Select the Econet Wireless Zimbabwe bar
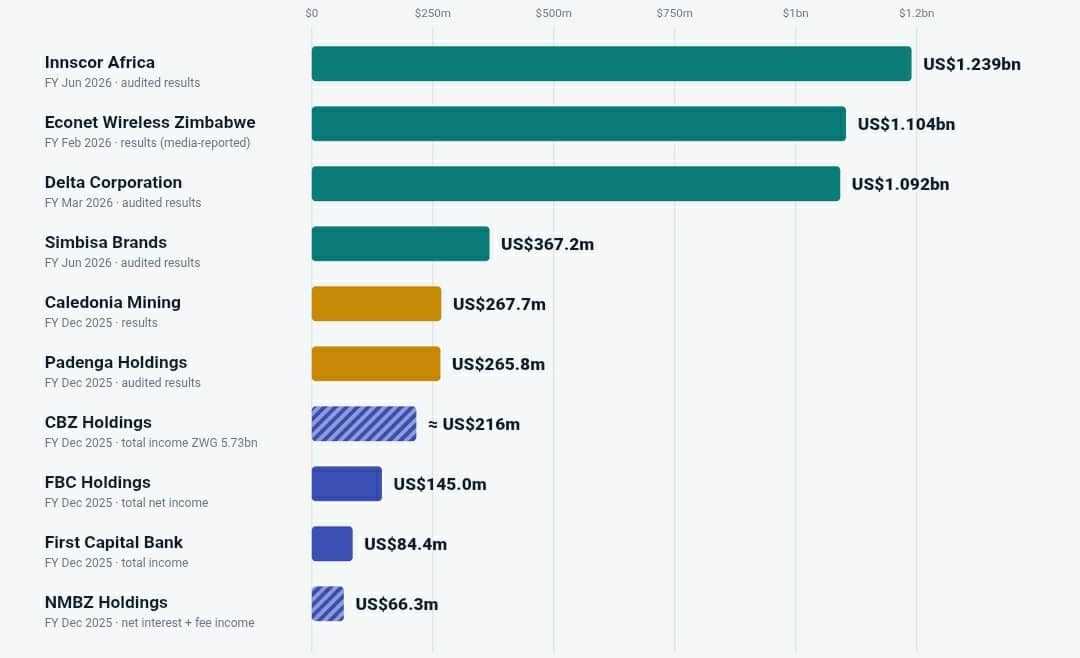This screenshot has height=658, width=1080. (x=579, y=124)
